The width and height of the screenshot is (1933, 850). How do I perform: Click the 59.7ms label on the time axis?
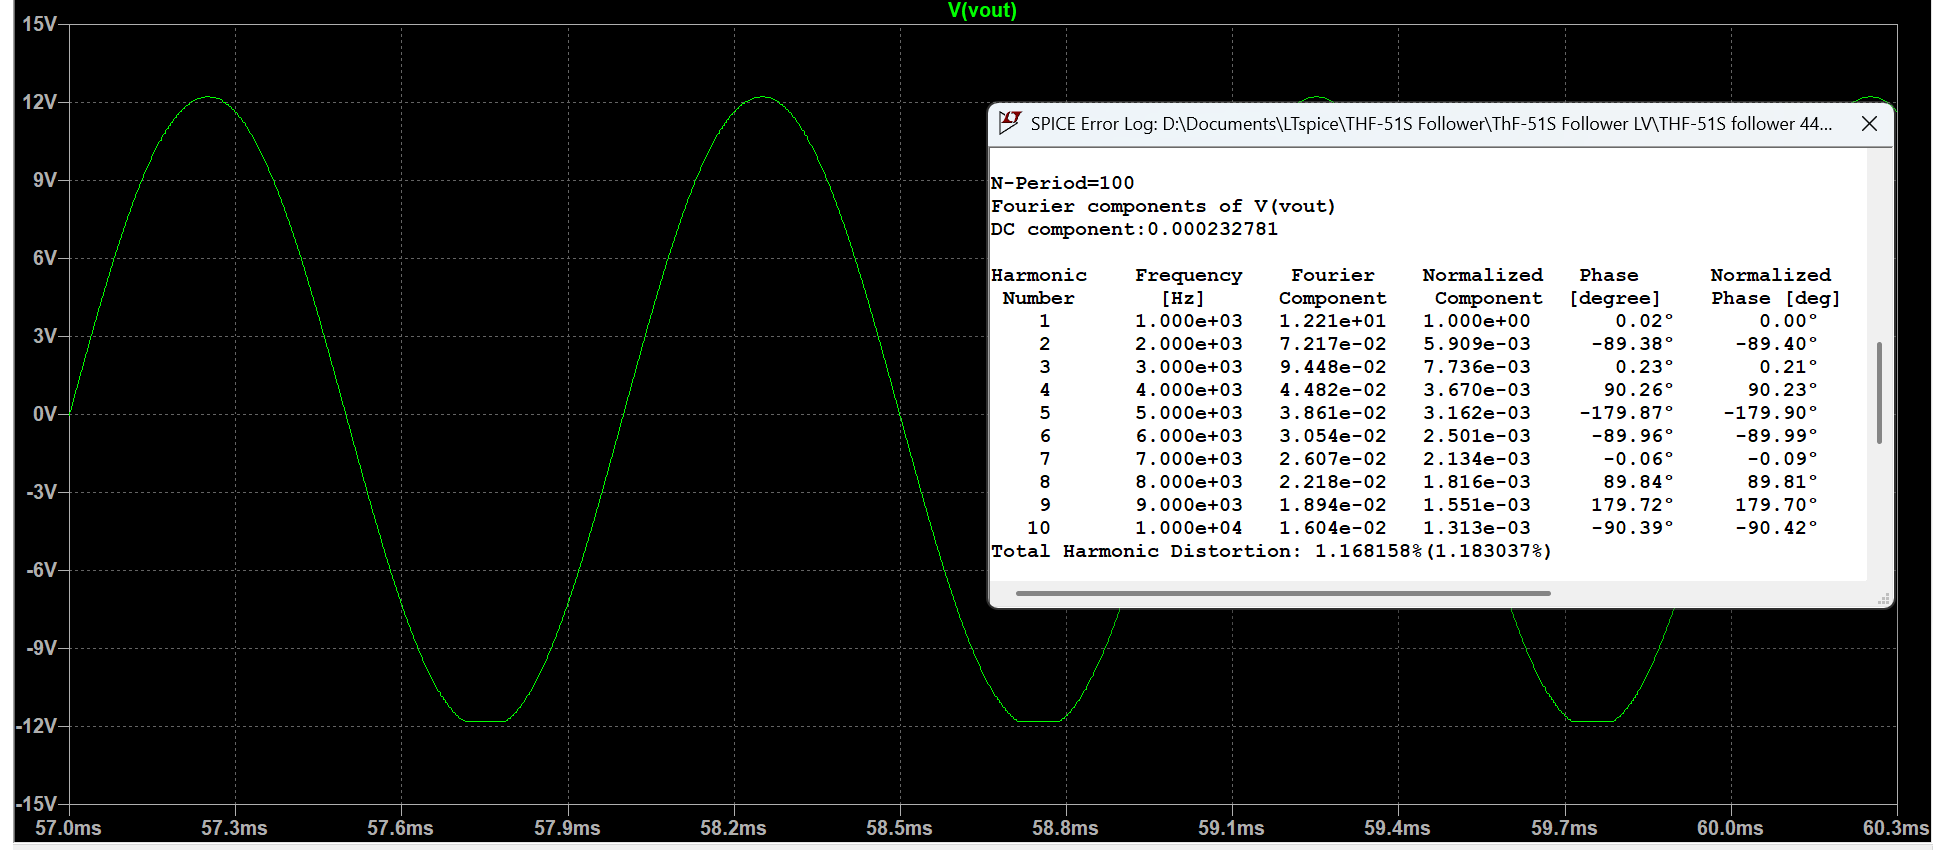[x=1564, y=828]
